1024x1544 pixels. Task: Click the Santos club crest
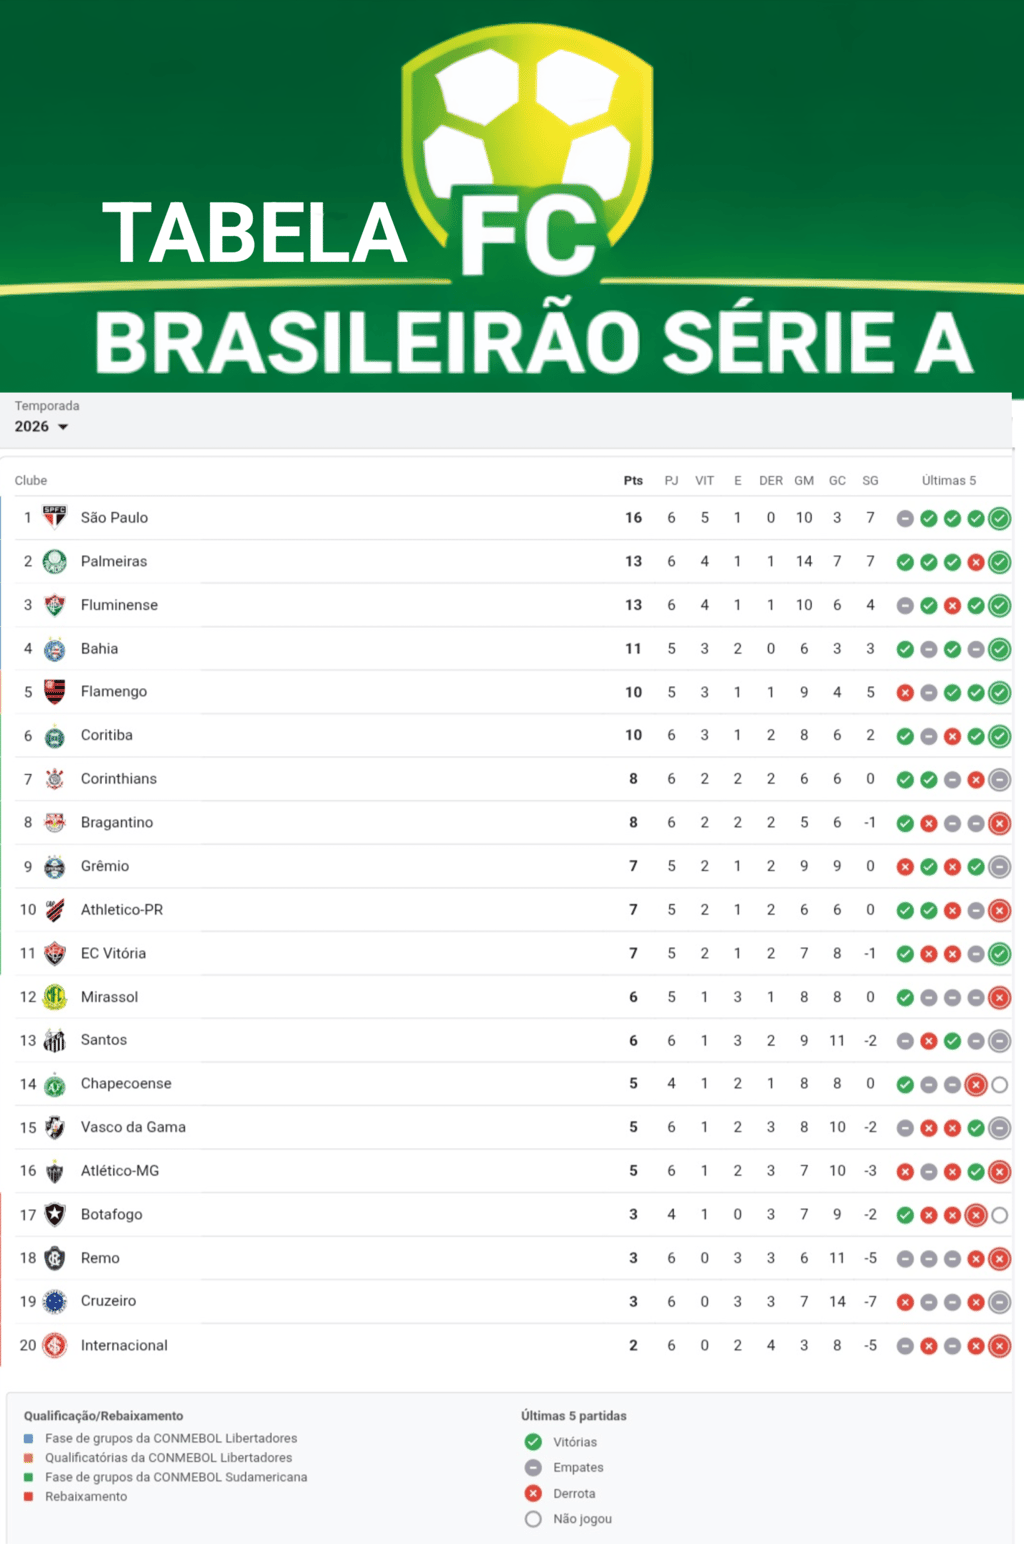55,1040
